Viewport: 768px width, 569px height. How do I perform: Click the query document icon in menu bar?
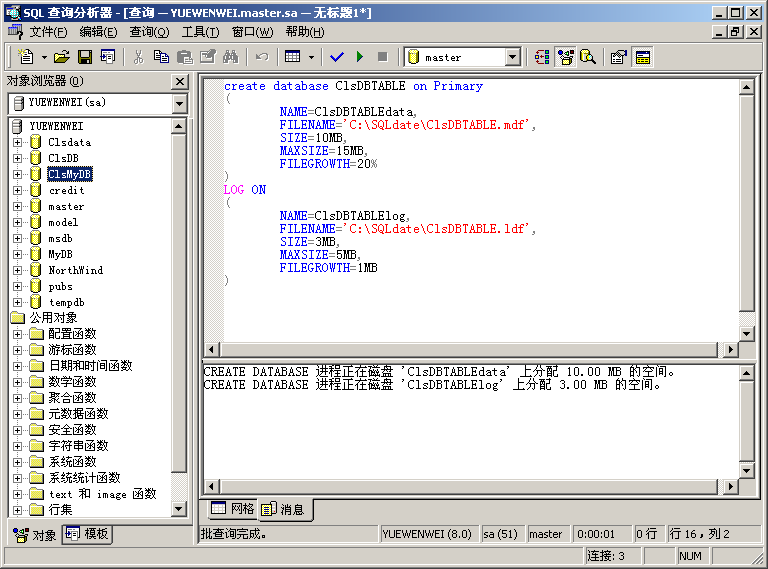[15, 32]
